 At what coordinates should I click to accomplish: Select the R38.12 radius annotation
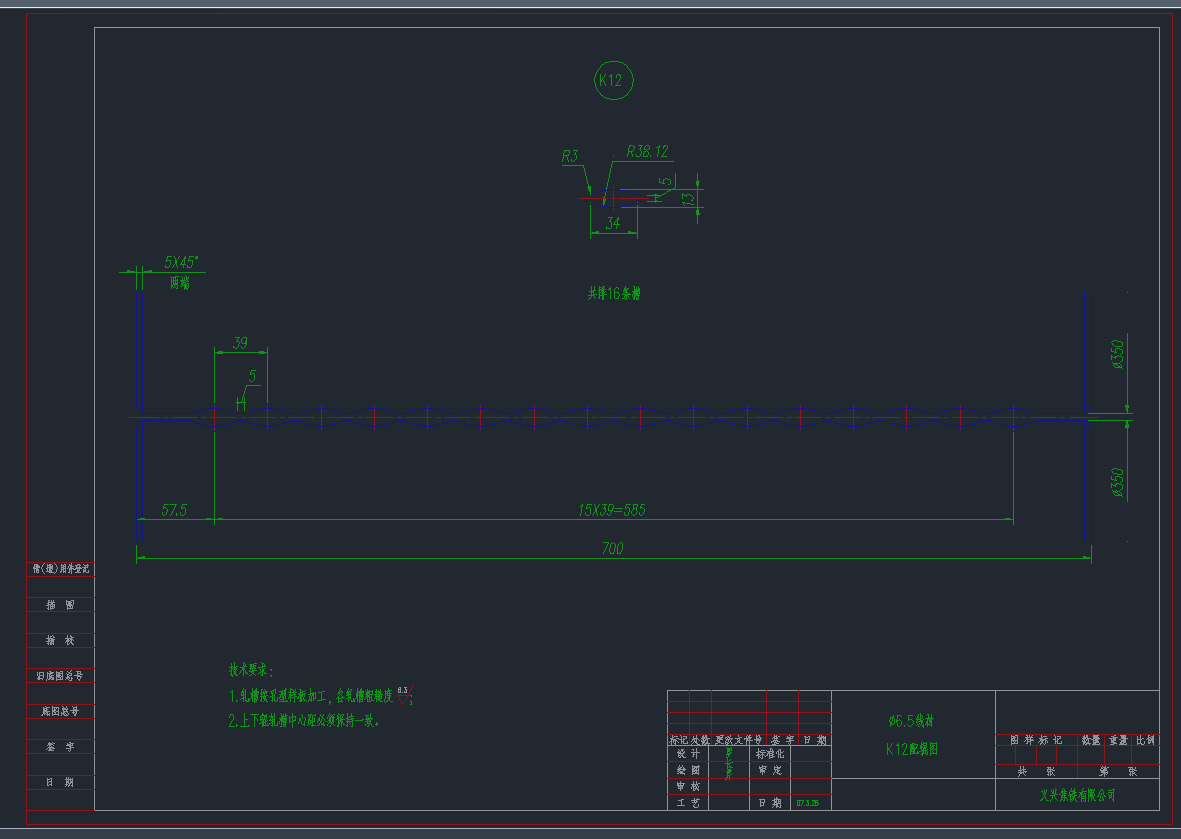click(x=647, y=152)
